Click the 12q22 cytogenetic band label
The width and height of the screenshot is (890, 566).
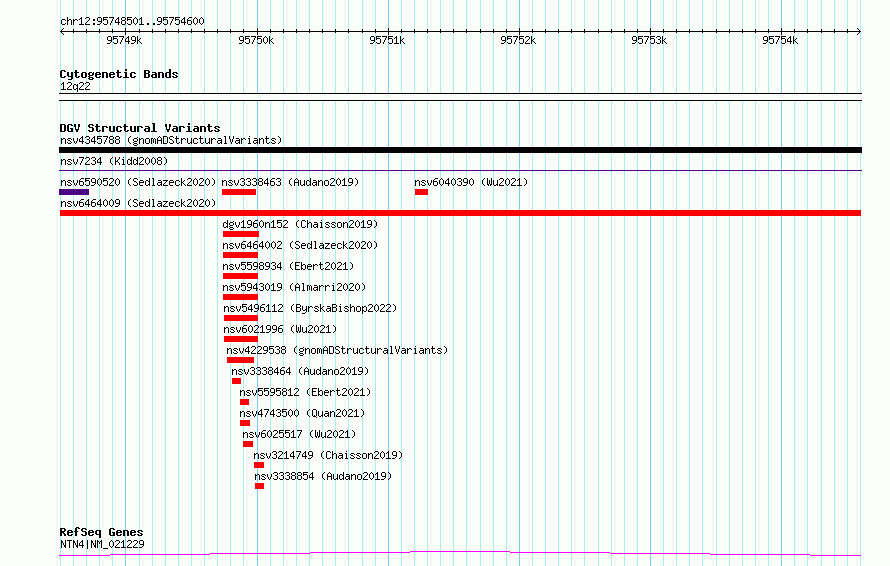point(75,86)
